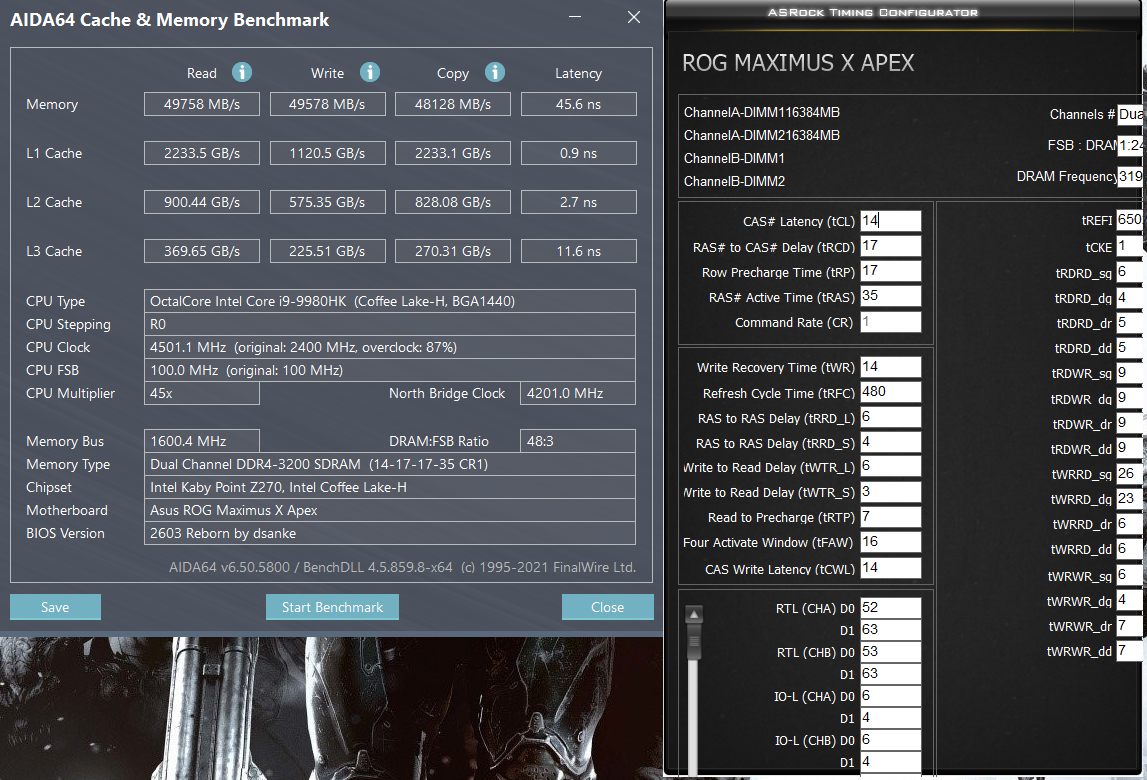Click the Chipset field Intel Kaby Point Z270
Screen dimensions: 1147x780
click(x=390, y=487)
